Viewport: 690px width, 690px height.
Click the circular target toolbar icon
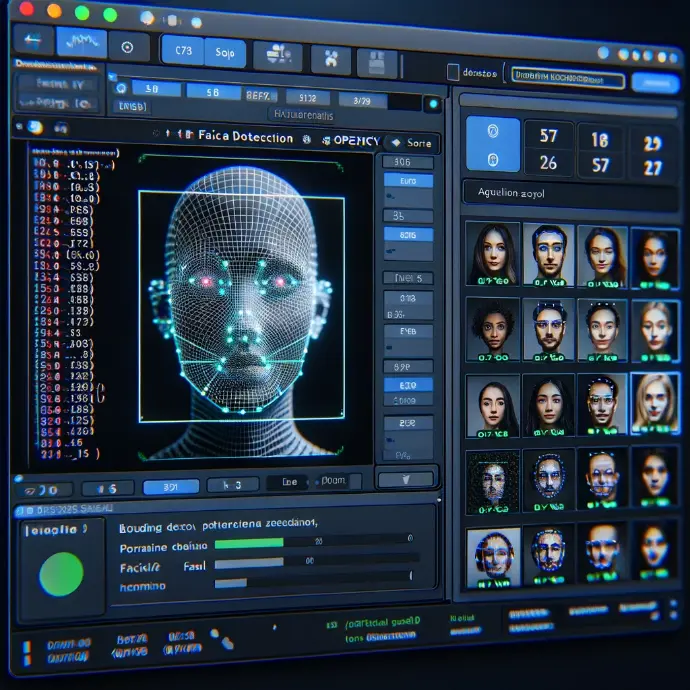[x=127, y=47]
